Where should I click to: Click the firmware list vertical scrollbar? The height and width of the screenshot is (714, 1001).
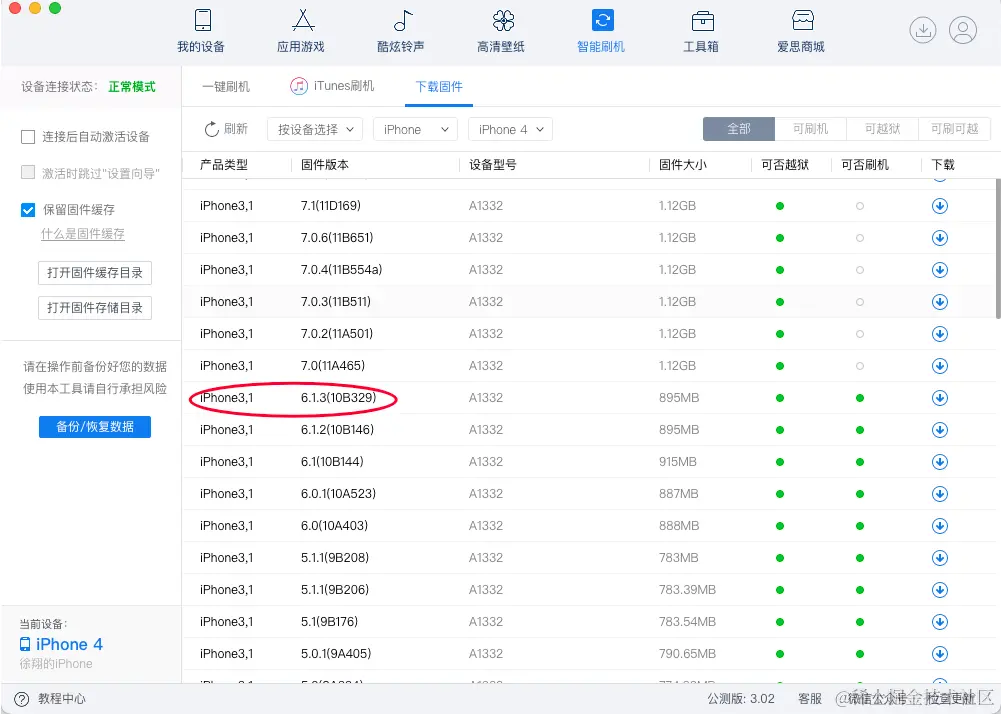pos(997,249)
